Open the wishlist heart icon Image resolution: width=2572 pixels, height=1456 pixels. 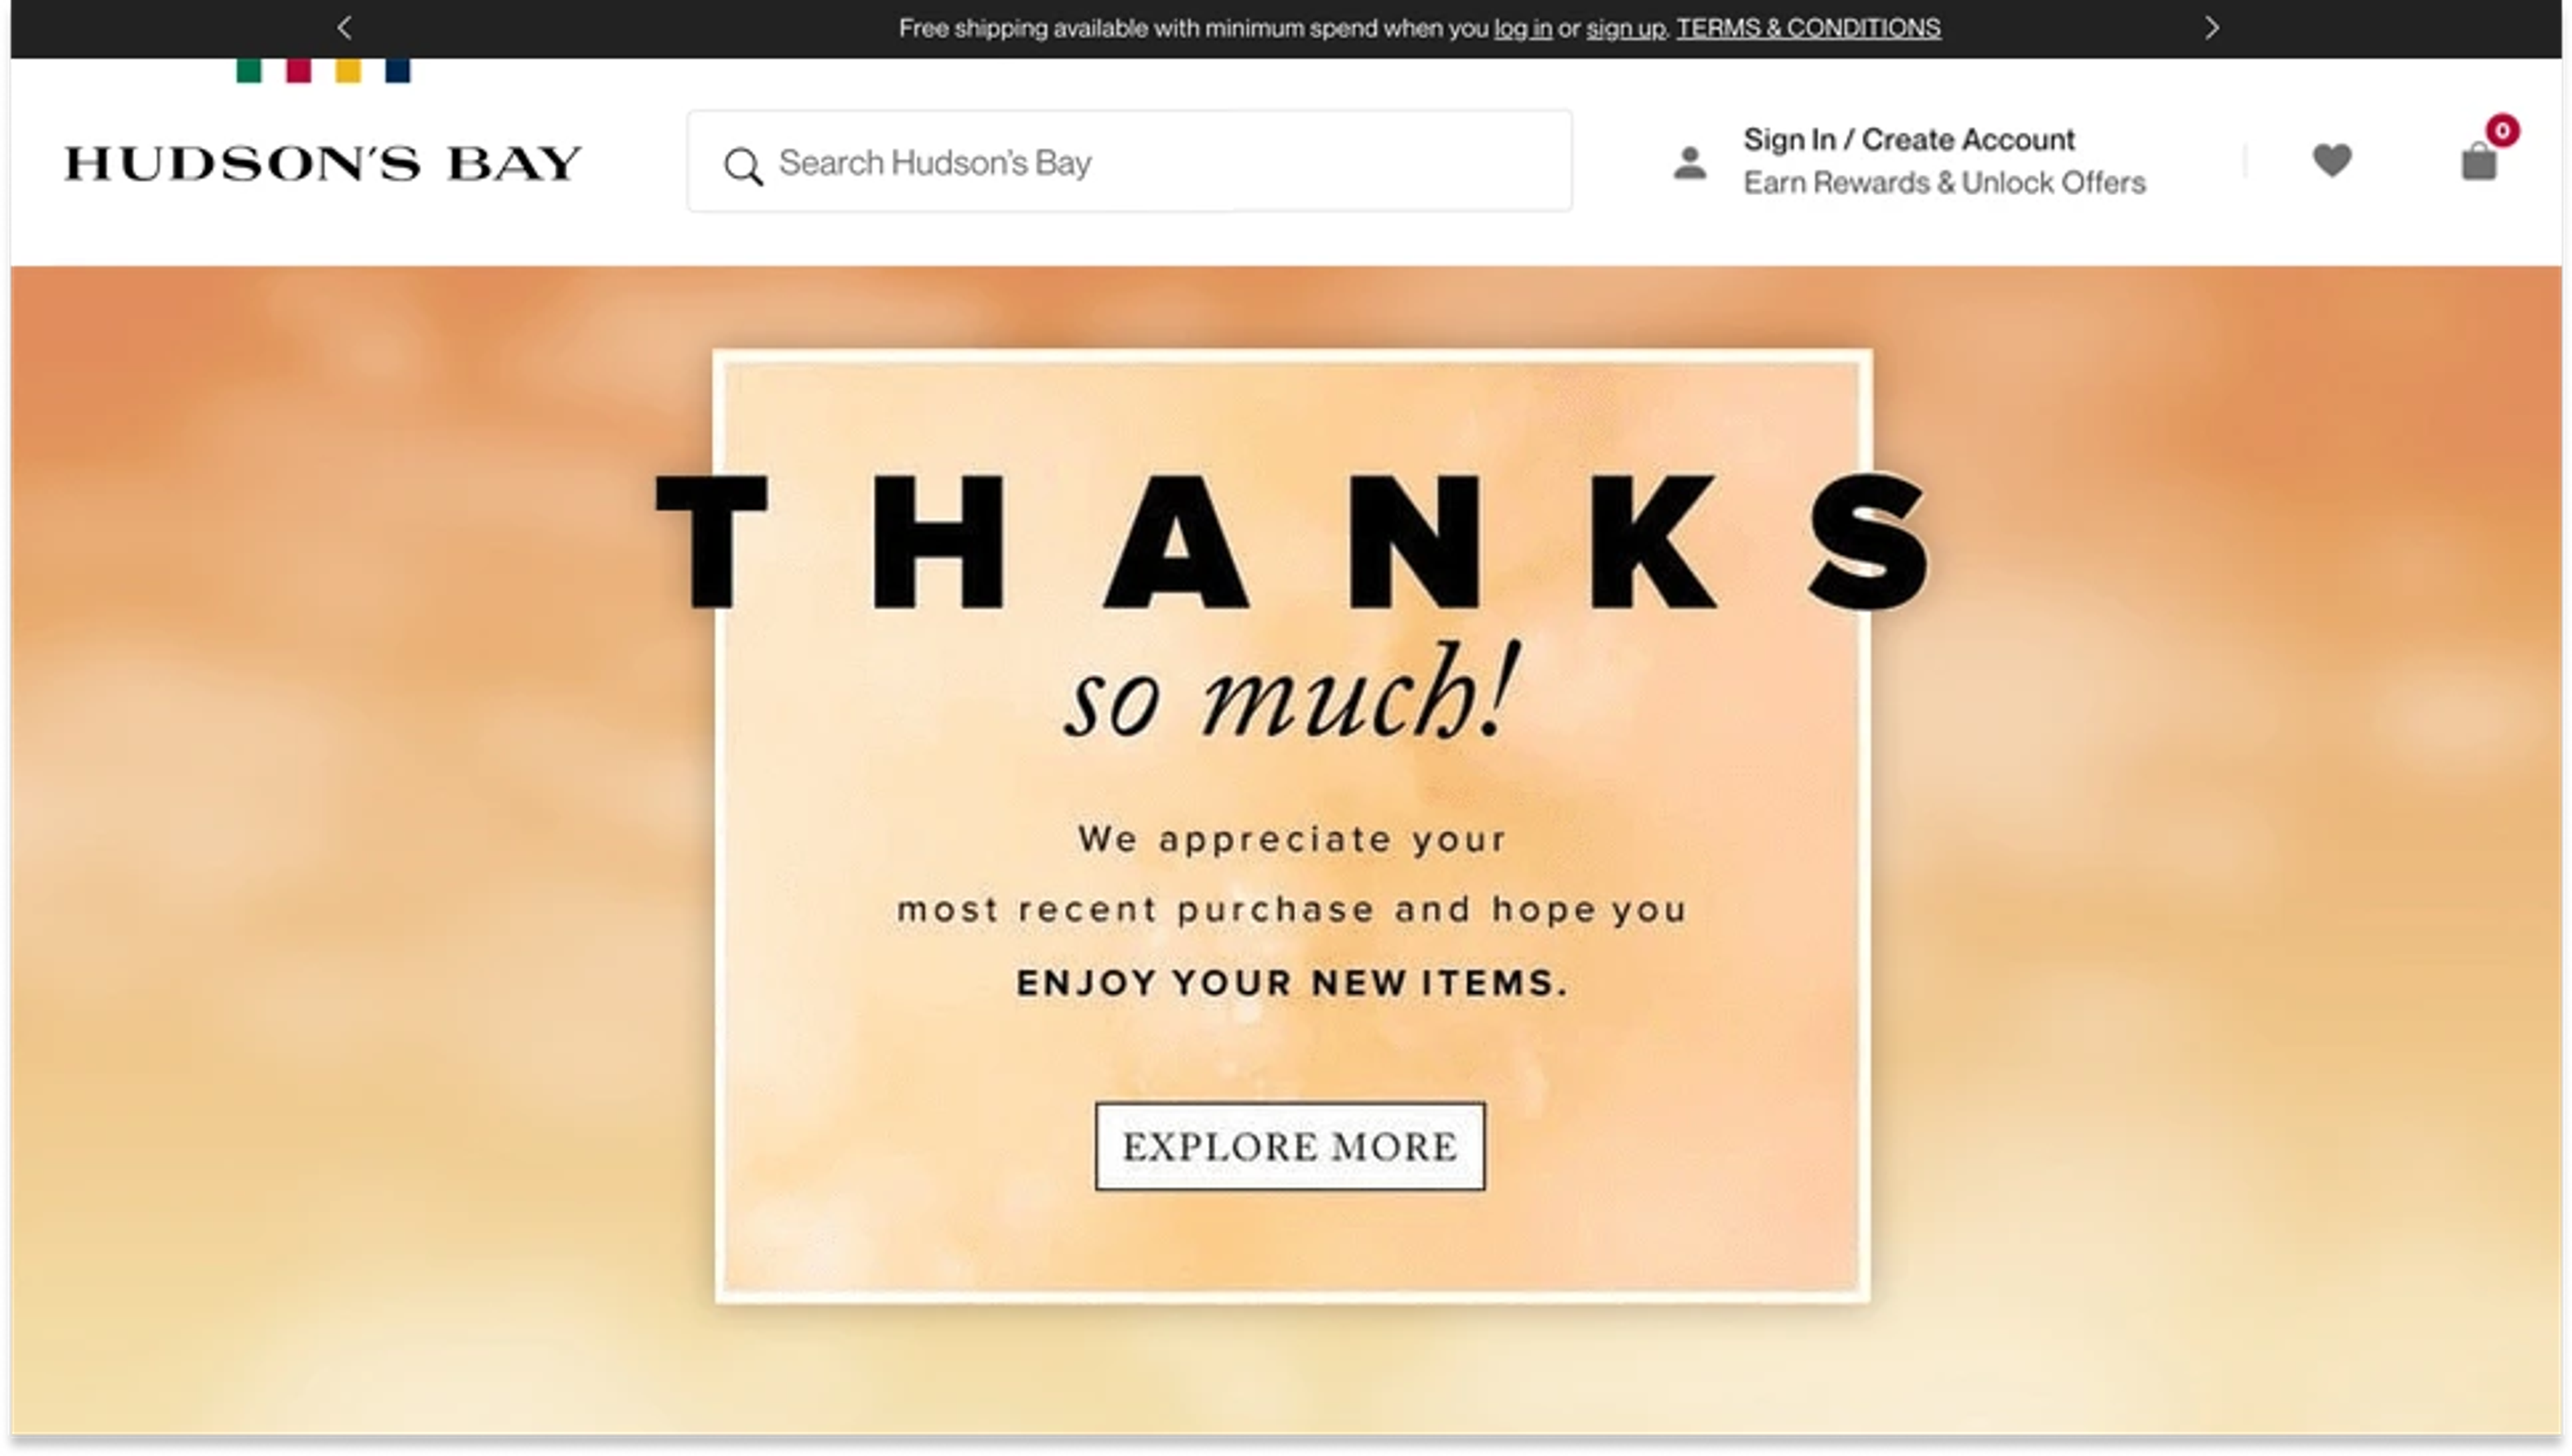tap(2331, 160)
